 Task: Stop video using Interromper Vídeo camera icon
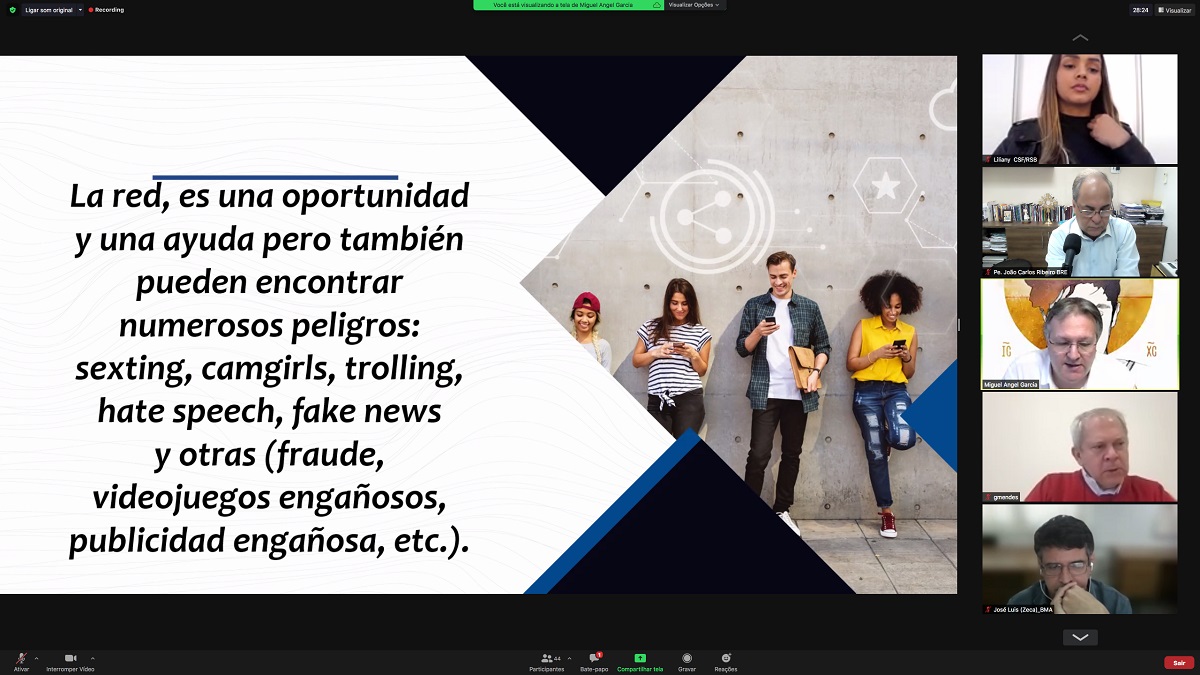[x=70, y=658]
